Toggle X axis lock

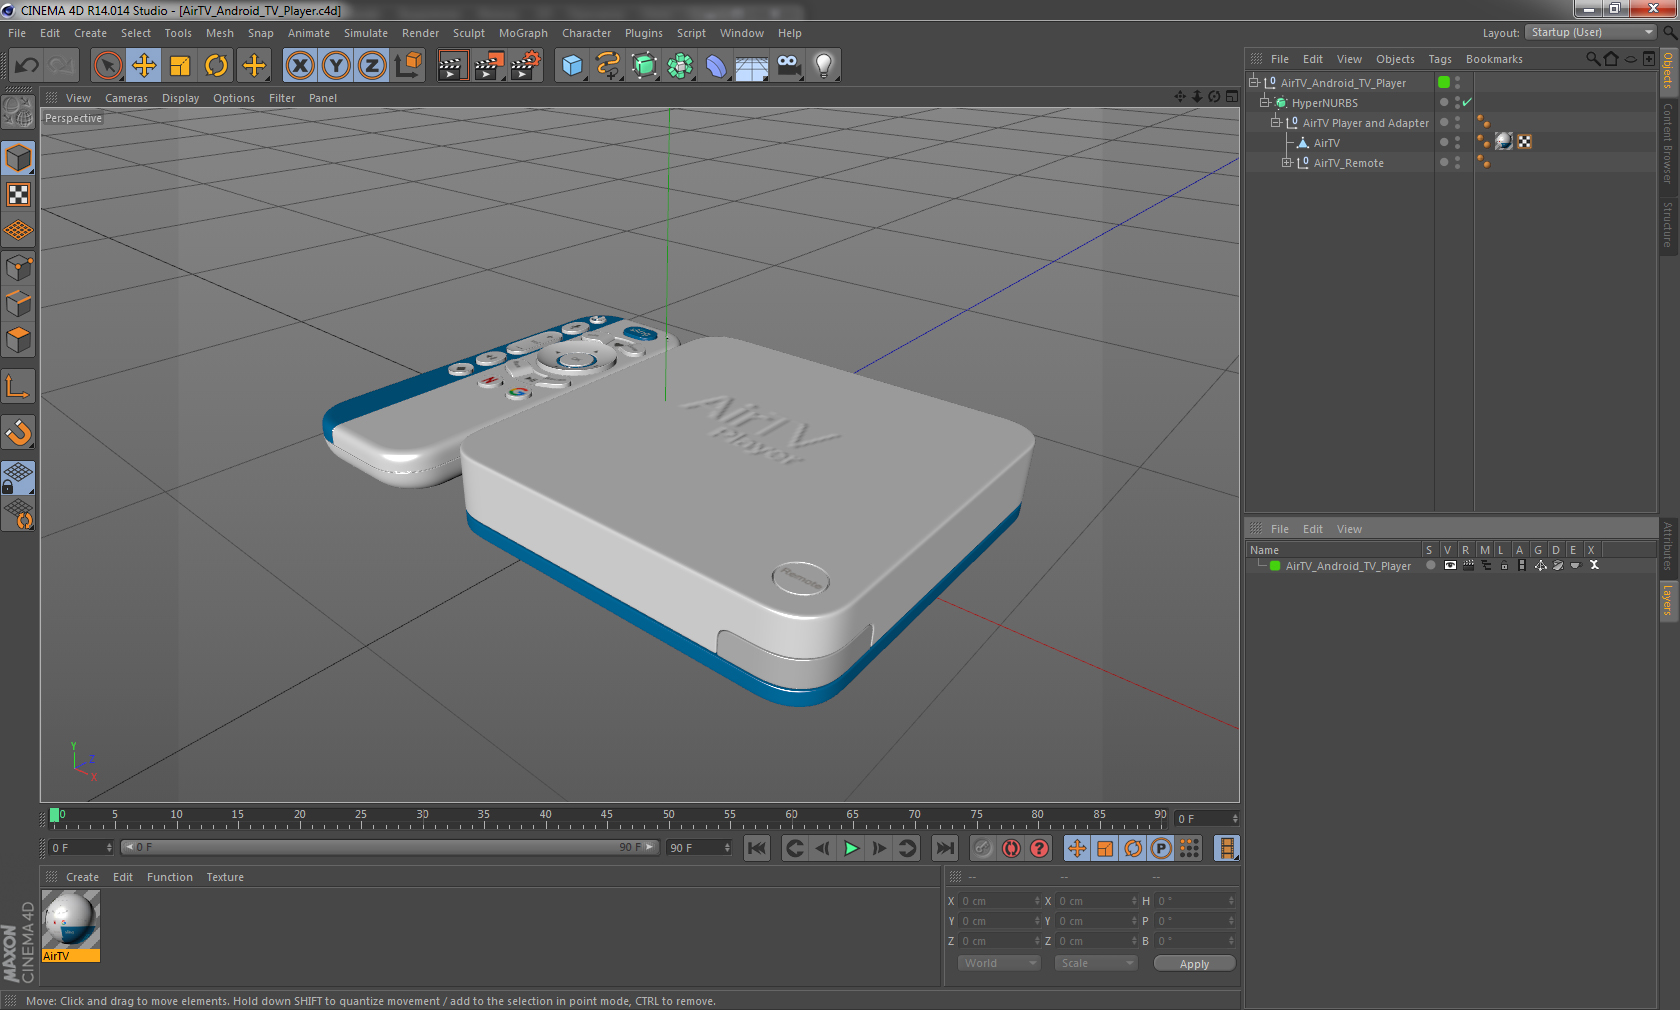299,66
